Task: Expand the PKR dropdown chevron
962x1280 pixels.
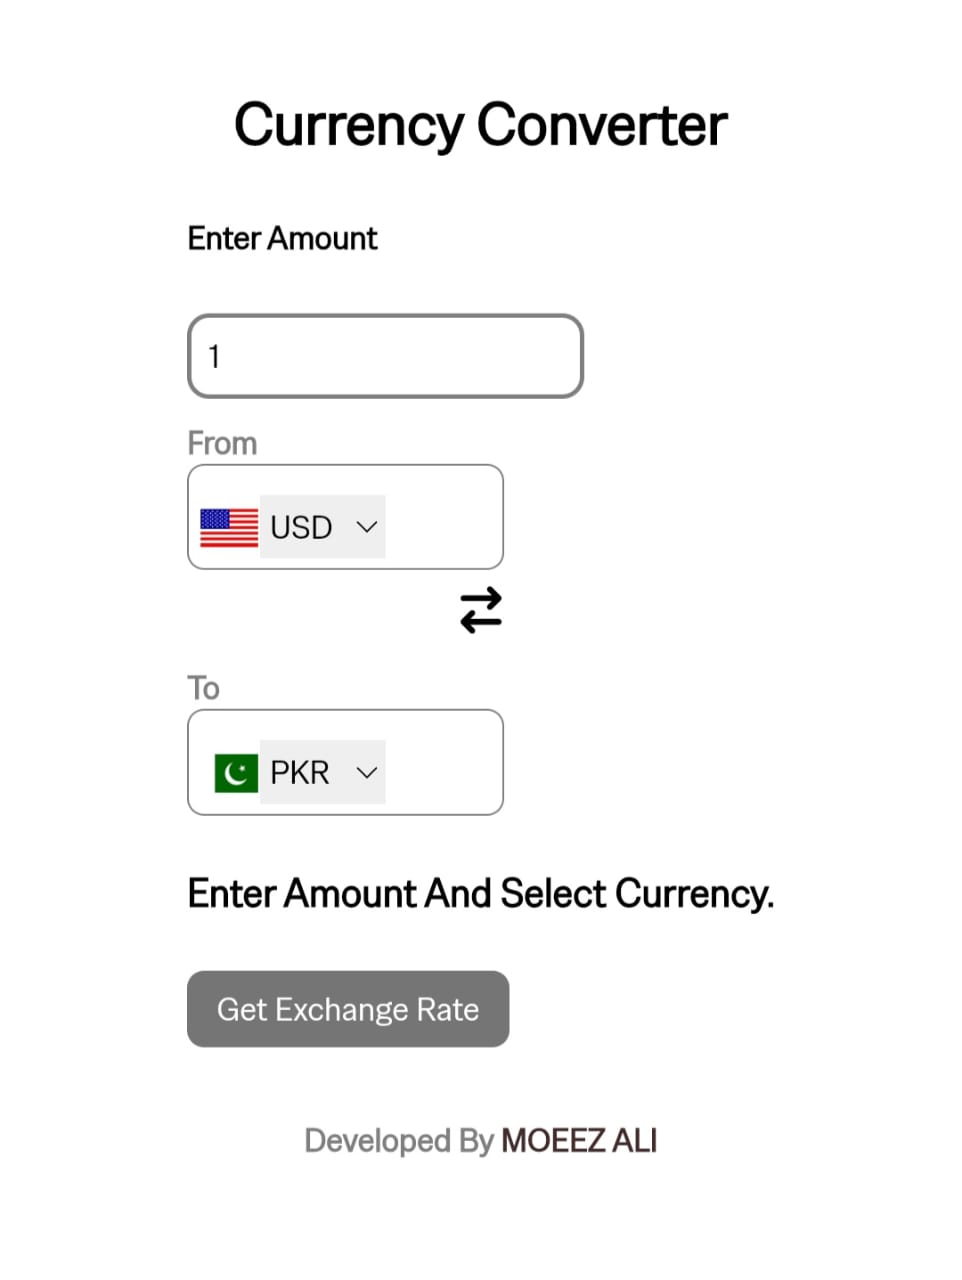Action: [367, 772]
